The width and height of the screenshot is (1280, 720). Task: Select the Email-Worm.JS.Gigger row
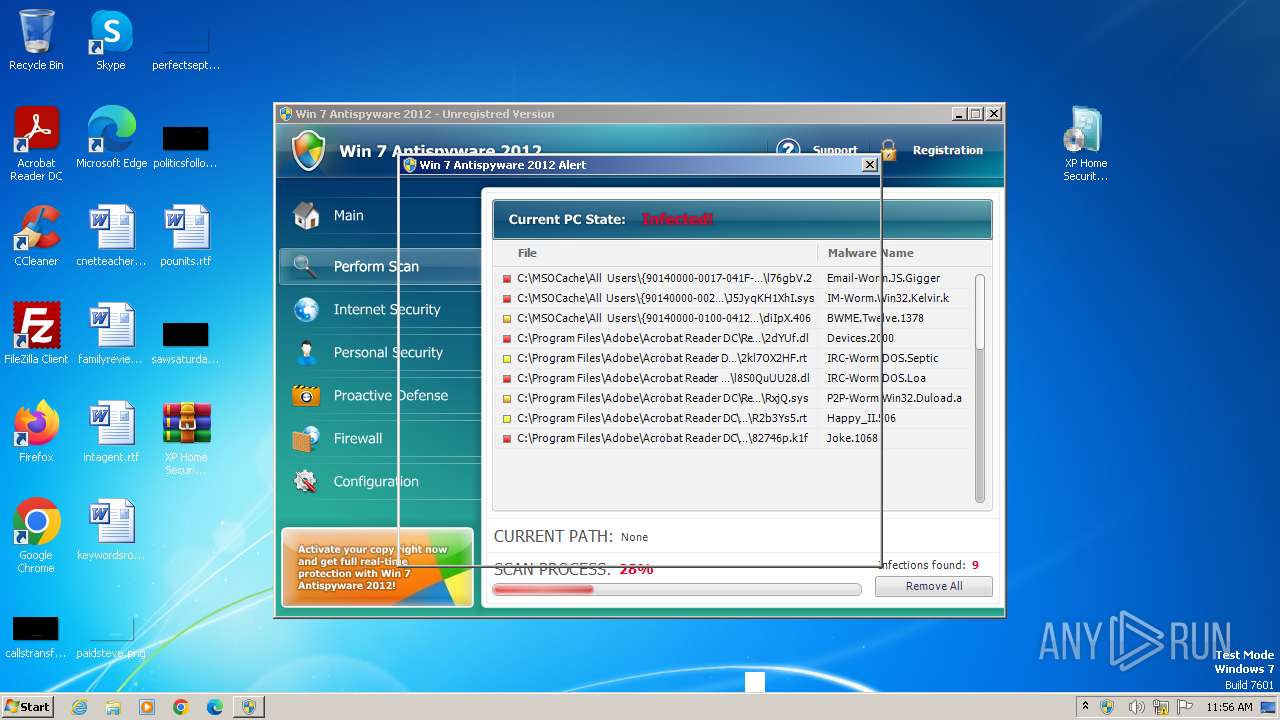(733, 278)
